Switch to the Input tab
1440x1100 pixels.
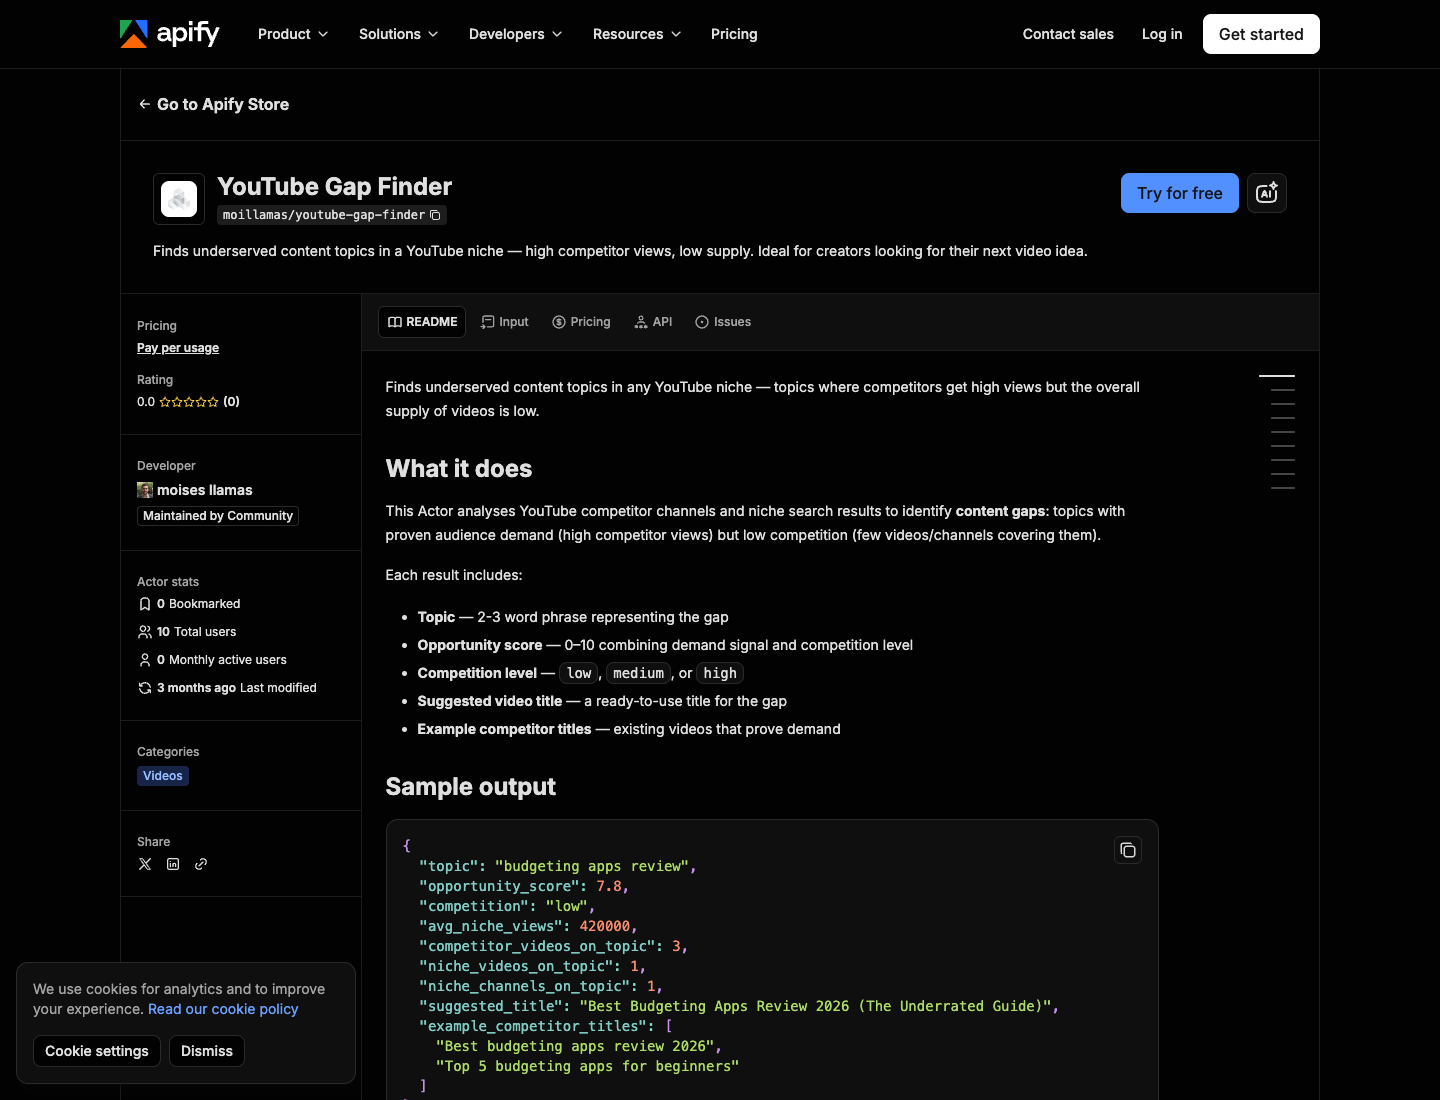[x=505, y=322]
